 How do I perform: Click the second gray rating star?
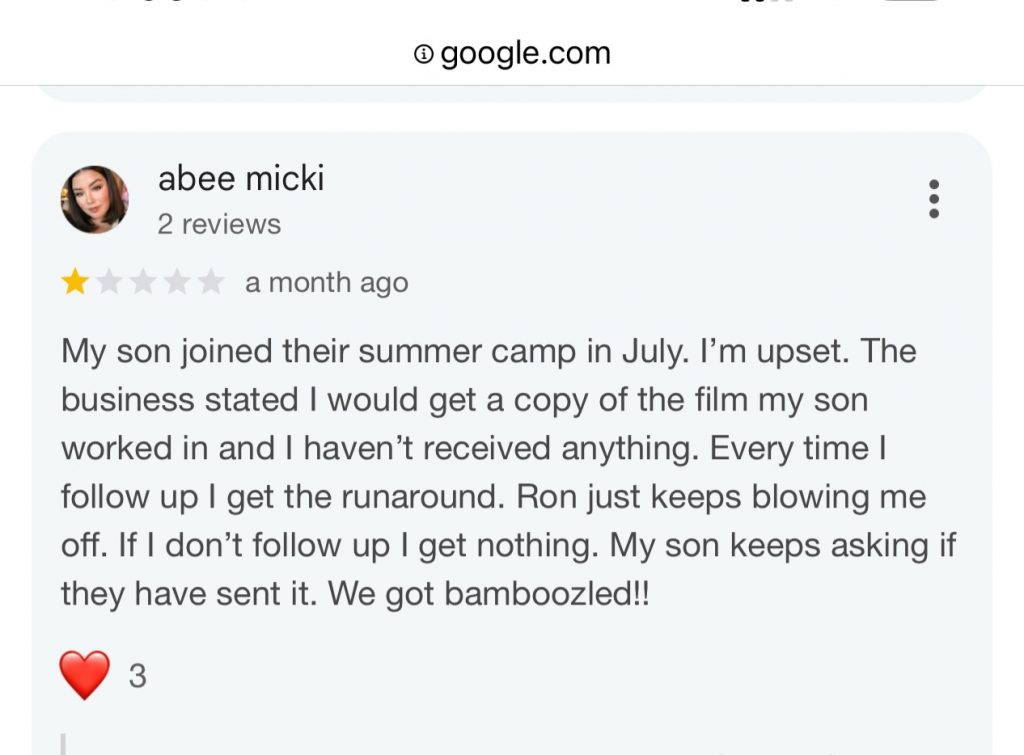[109, 283]
